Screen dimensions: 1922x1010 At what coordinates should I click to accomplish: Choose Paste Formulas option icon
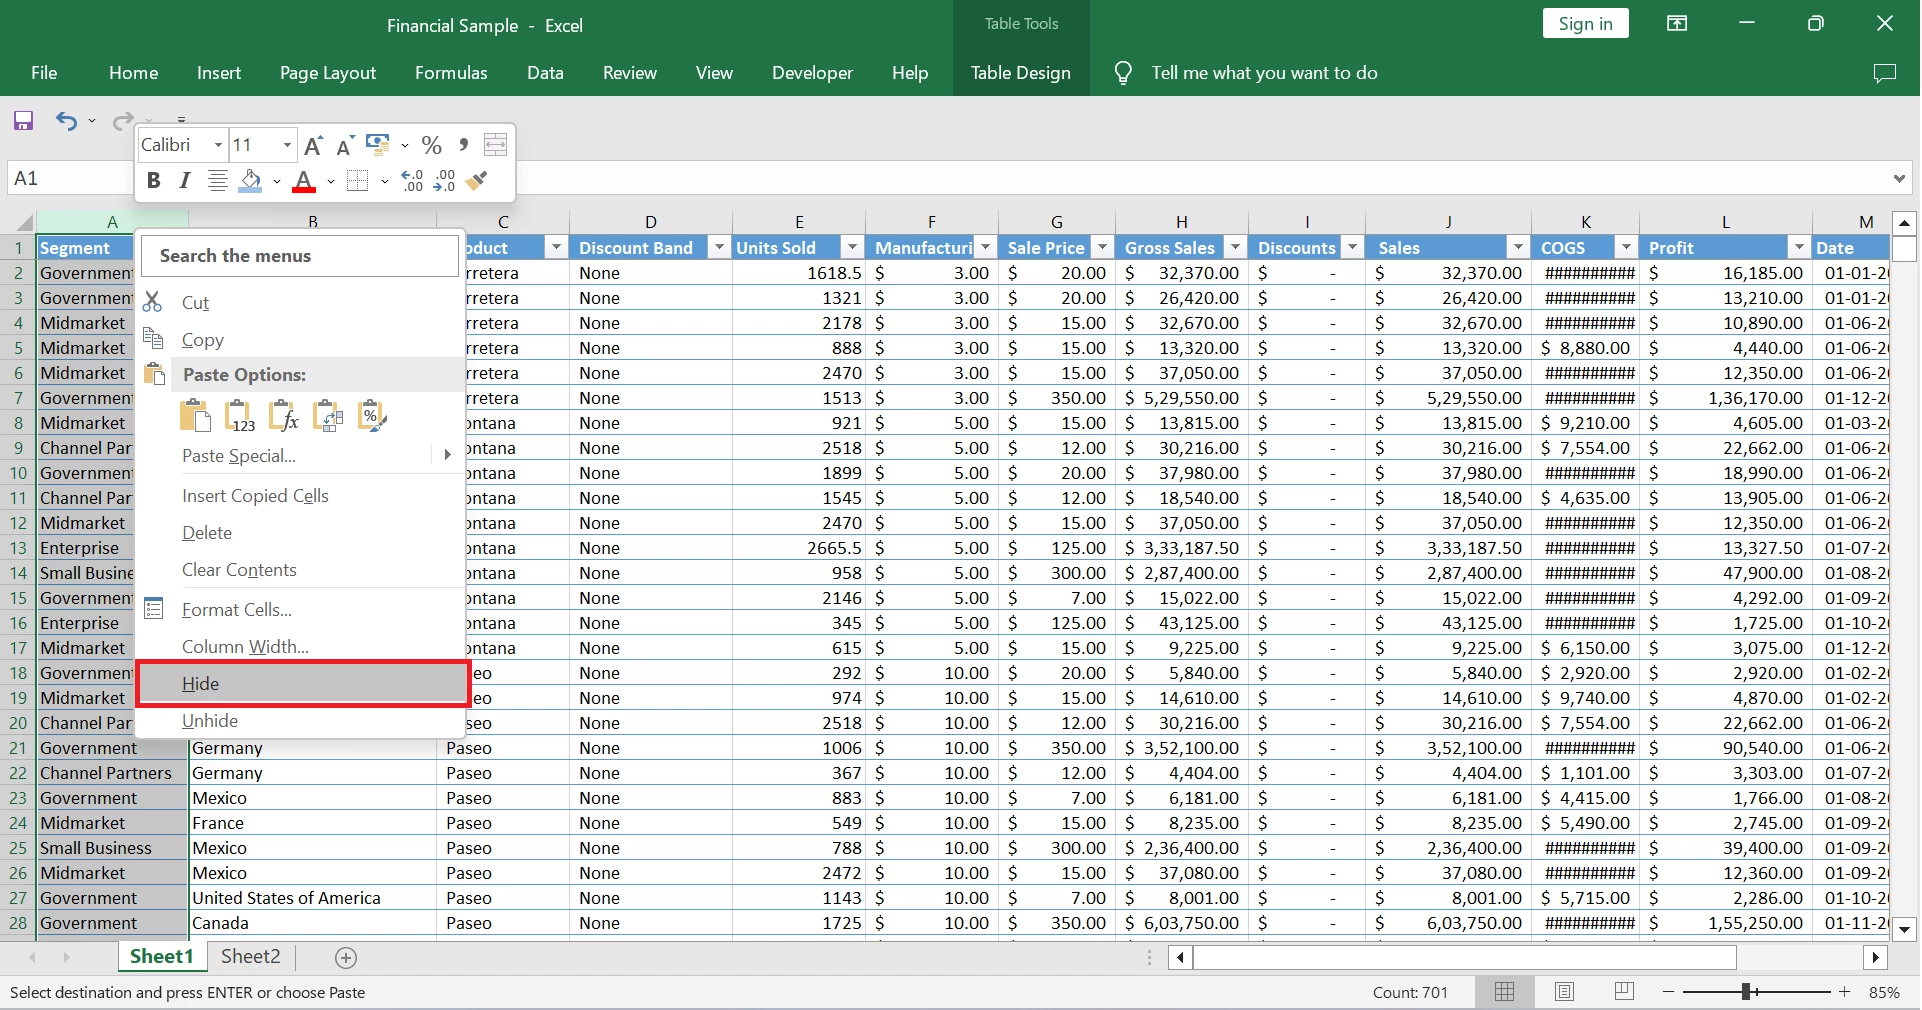(x=284, y=416)
